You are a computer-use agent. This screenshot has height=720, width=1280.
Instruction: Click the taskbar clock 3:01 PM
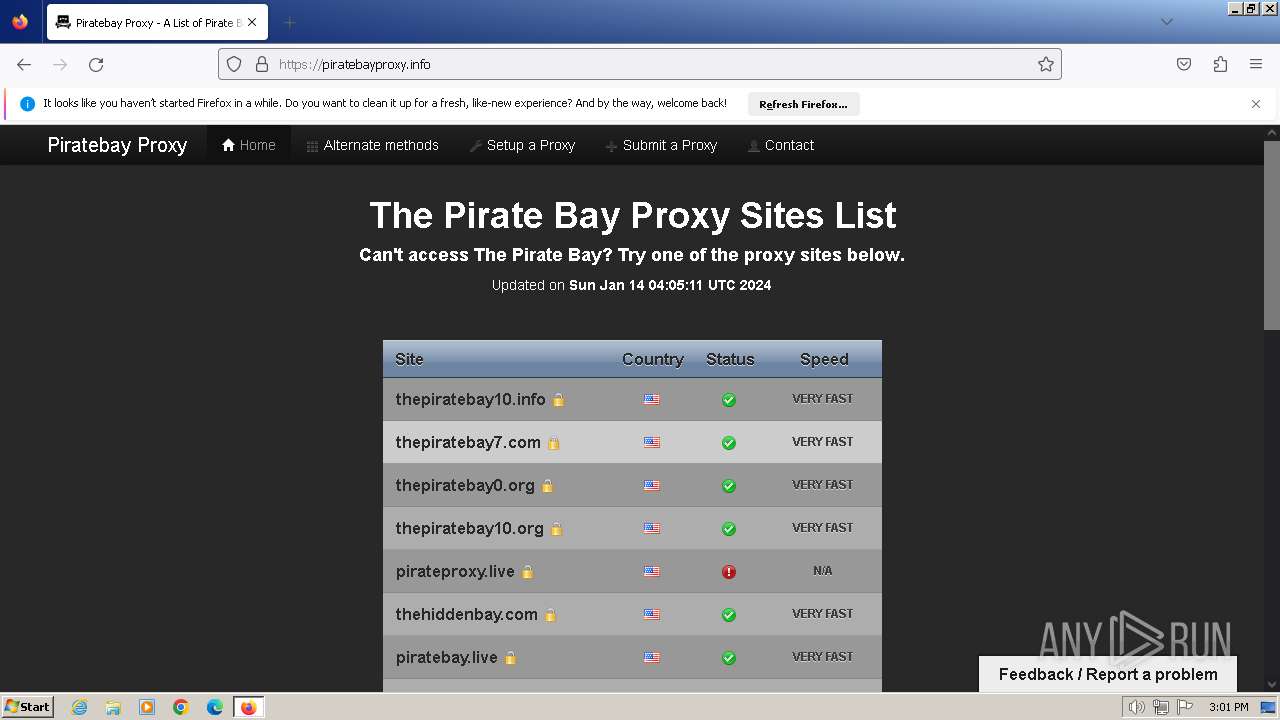coord(1228,707)
